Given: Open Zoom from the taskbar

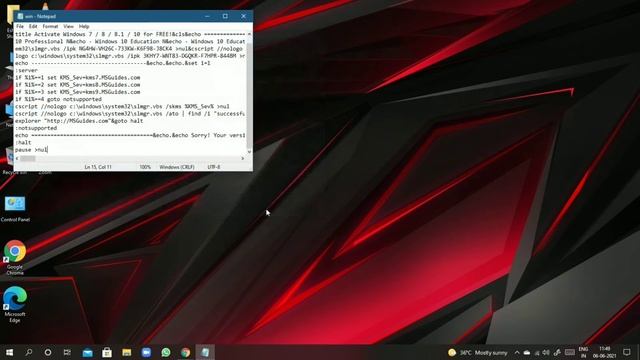Looking at the screenshot, I should tap(146, 352).
